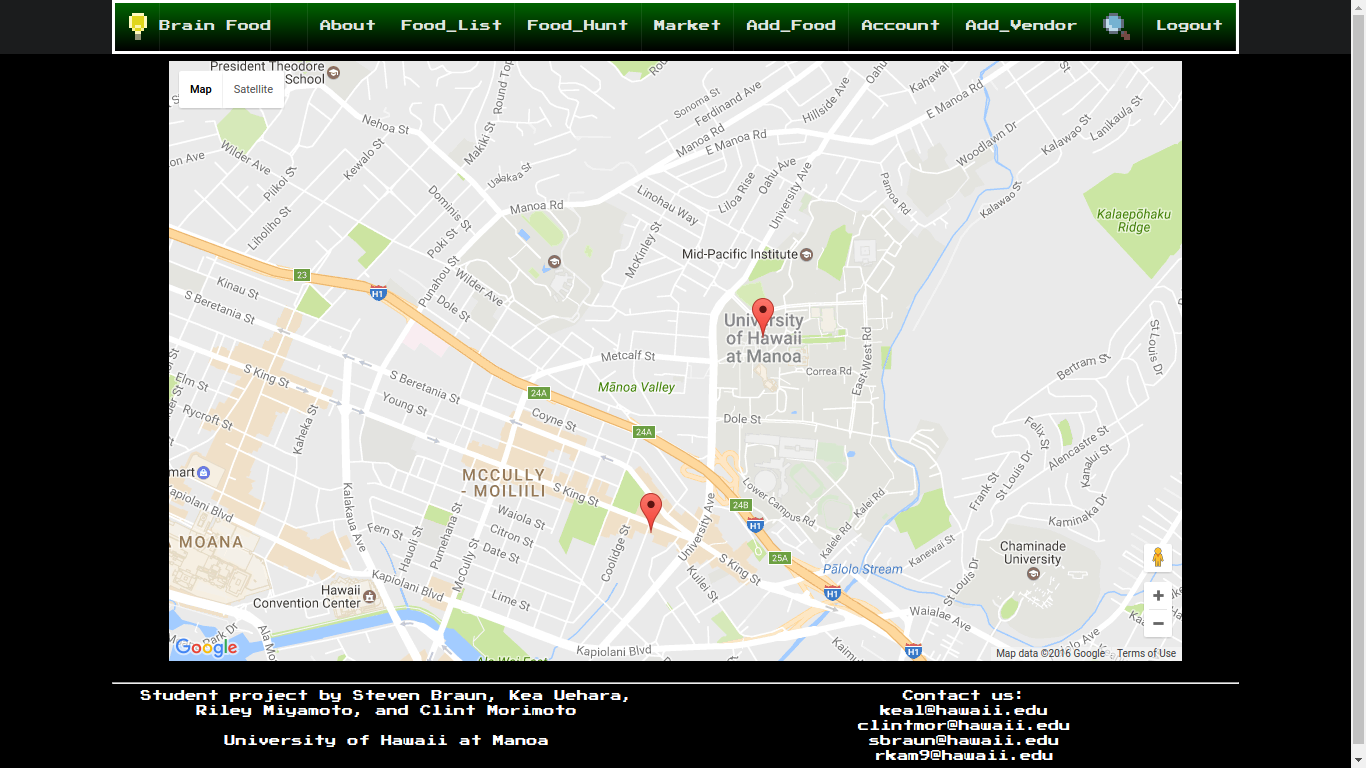1366x768 pixels.
Task: Open the Food_Hunt page
Action: (x=577, y=25)
